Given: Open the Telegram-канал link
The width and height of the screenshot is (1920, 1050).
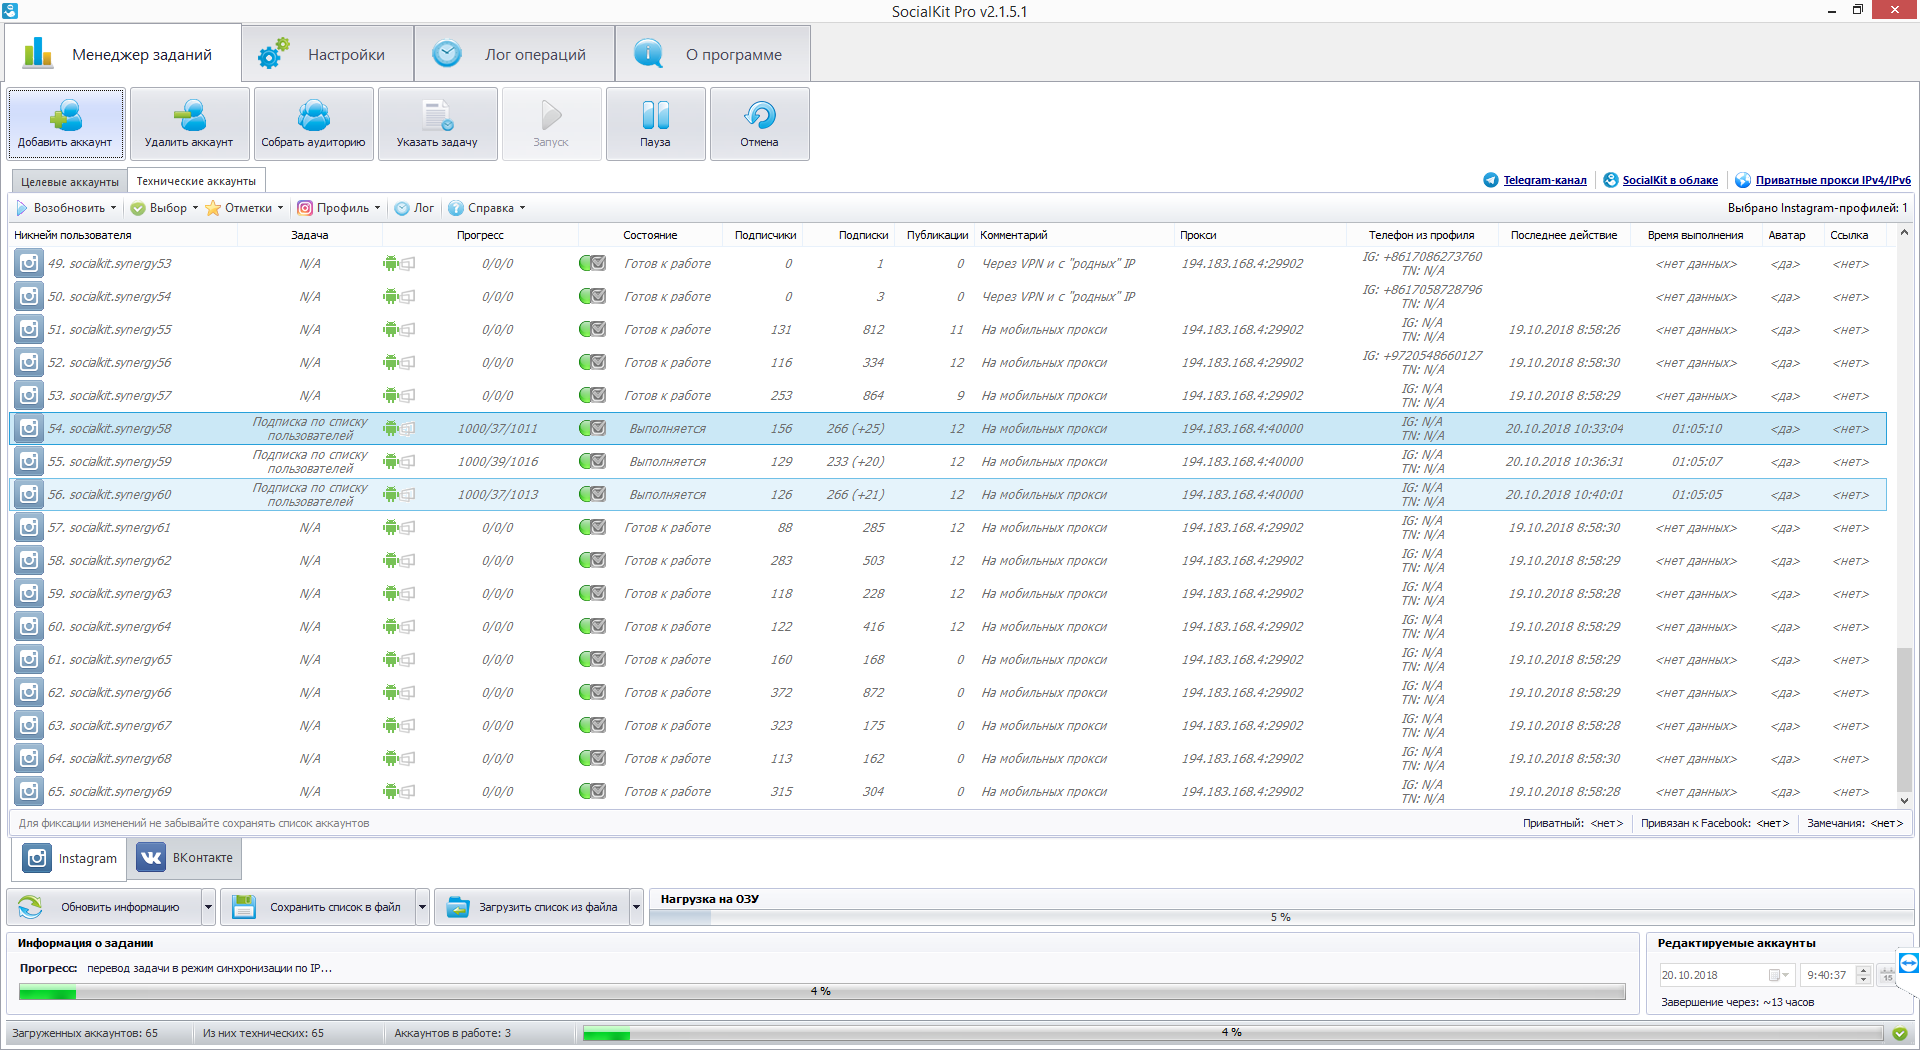Looking at the screenshot, I should point(1544,180).
